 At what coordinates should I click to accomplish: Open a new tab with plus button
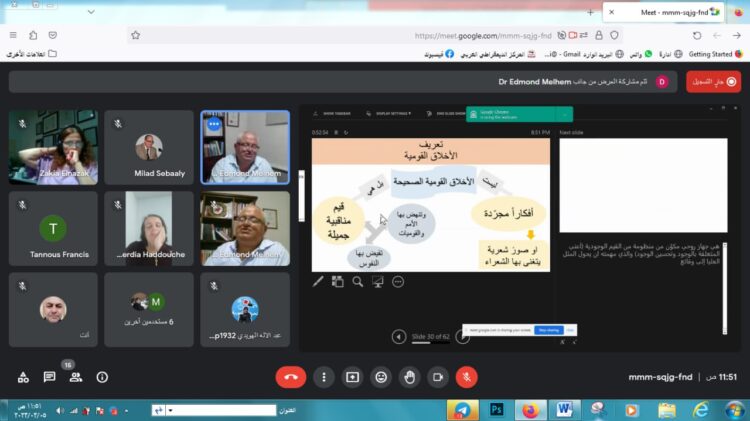[590, 12]
